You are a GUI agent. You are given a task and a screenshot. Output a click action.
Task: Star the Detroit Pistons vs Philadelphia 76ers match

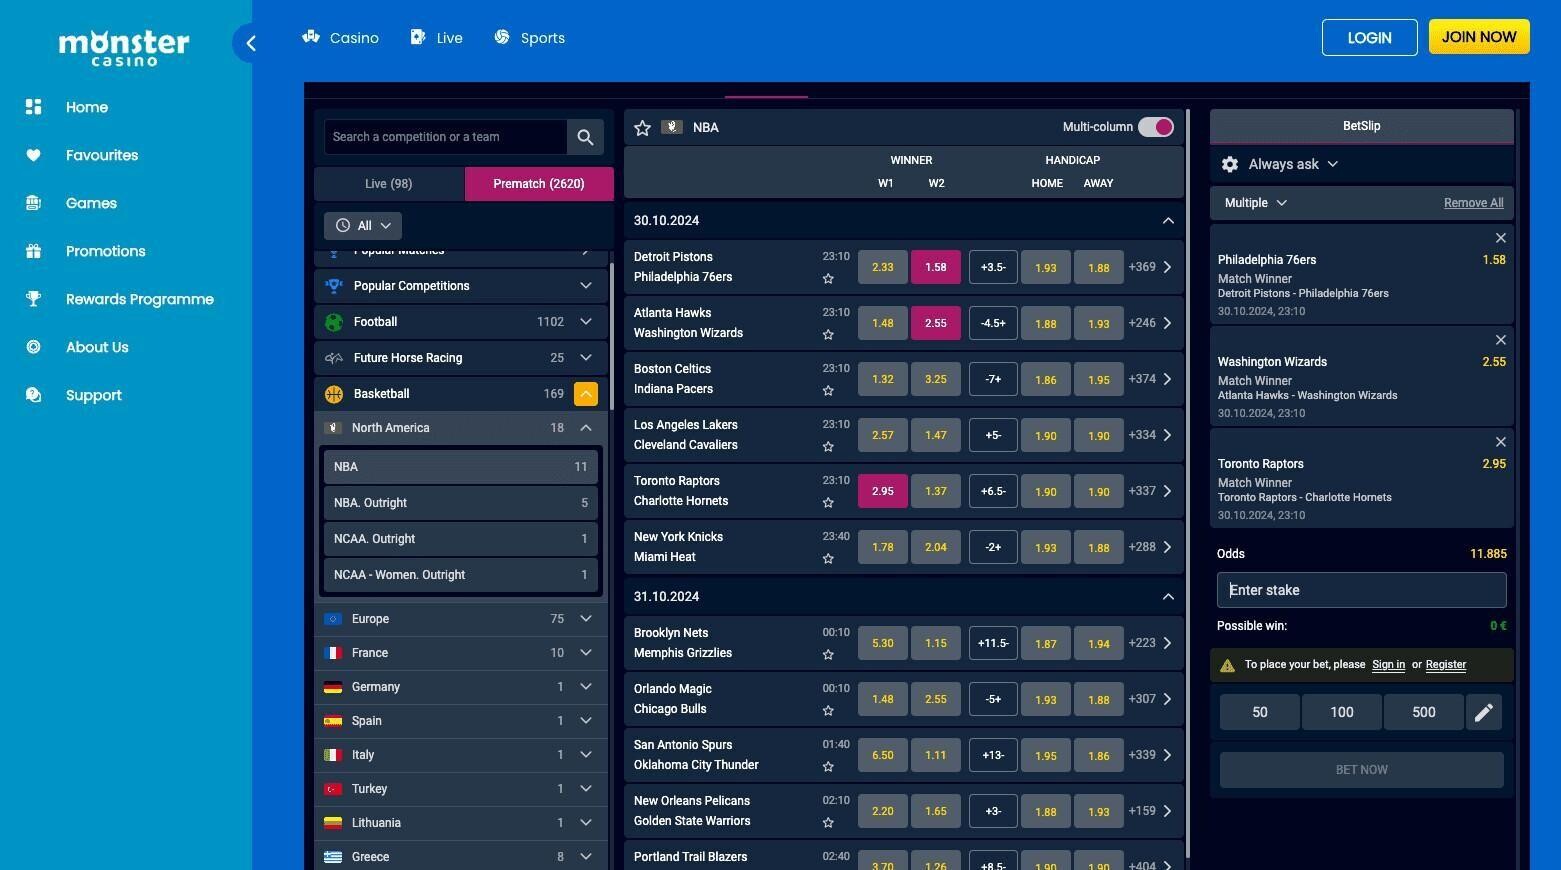pyautogui.click(x=828, y=279)
